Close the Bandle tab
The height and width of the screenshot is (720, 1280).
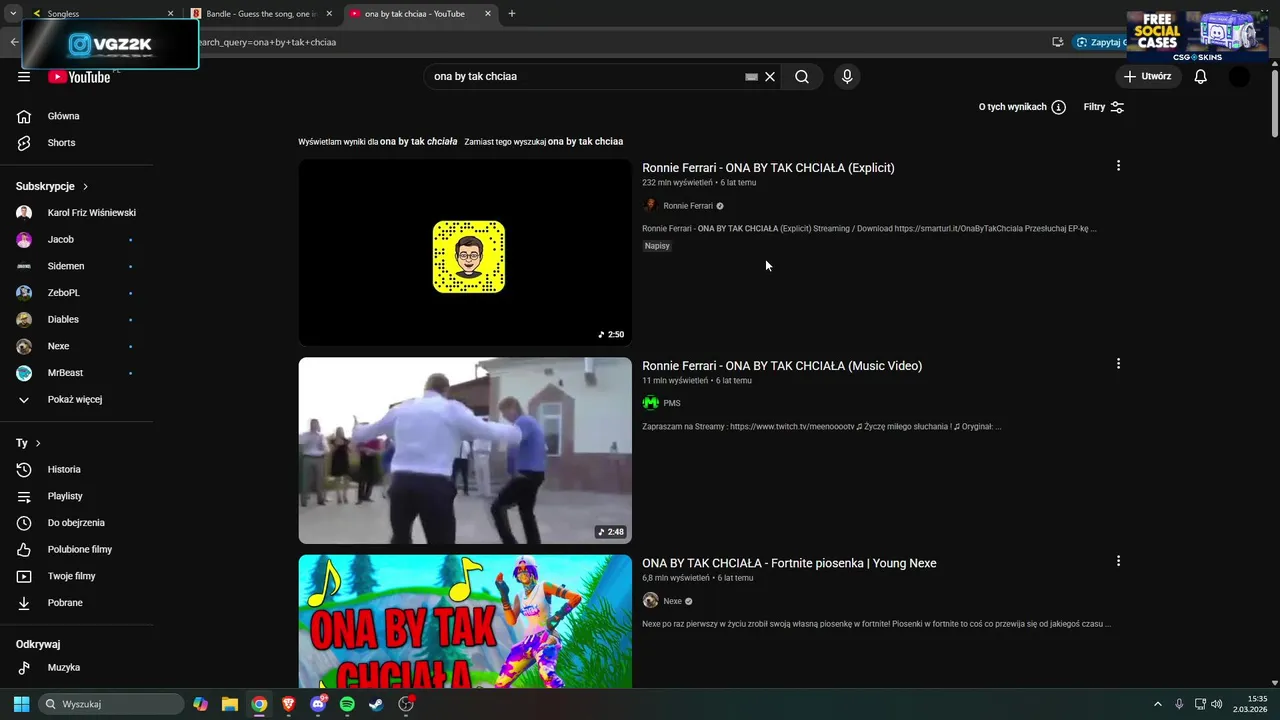tap(329, 14)
